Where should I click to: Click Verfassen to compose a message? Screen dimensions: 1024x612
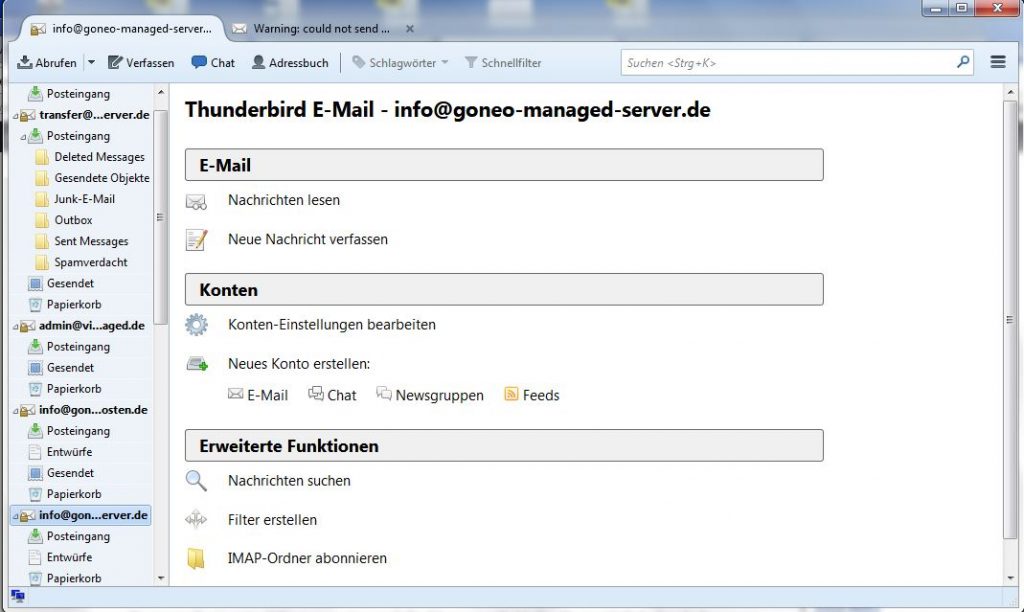point(141,63)
